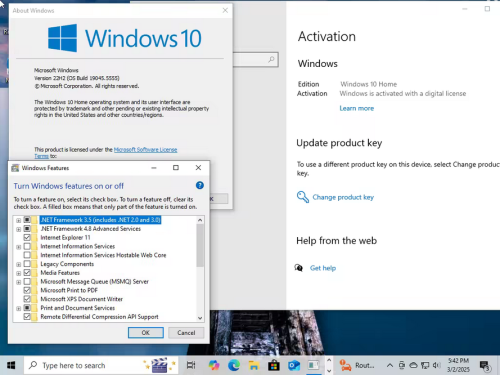Click the Meet Now tray icon
The width and height of the screenshot is (500, 375).
tap(402, 365)
